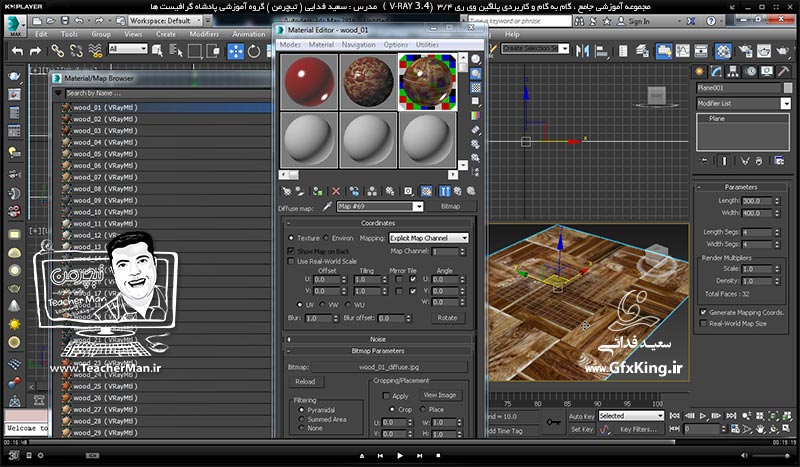Click the Redo arrow in main toolbar

click(x=35, y=51)
